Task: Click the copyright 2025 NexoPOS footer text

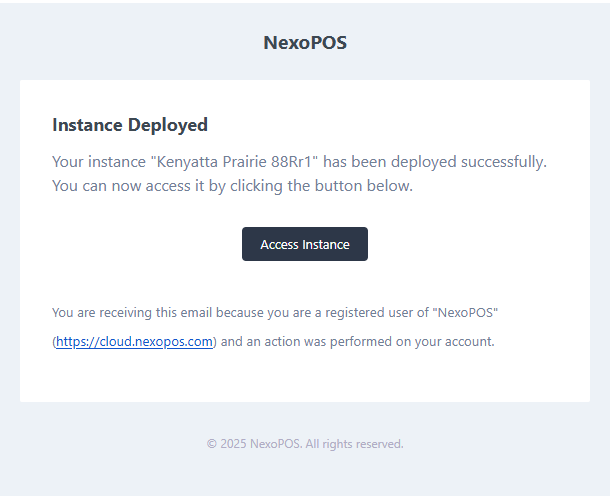Action: click(305, 444)
